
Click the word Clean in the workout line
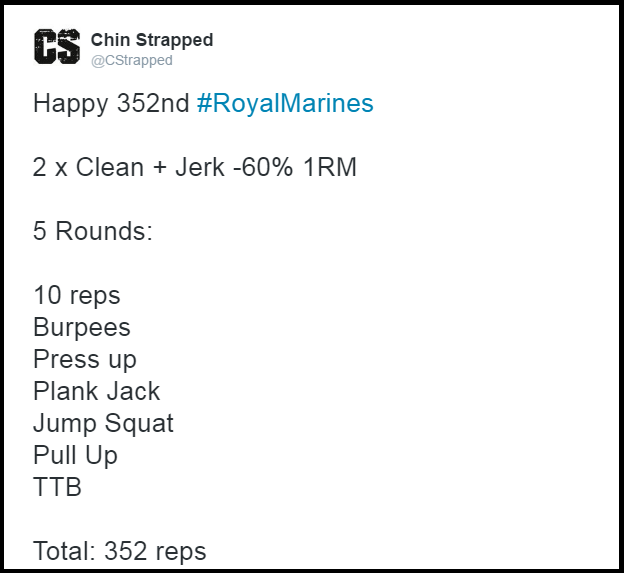[x=108, y=167]
